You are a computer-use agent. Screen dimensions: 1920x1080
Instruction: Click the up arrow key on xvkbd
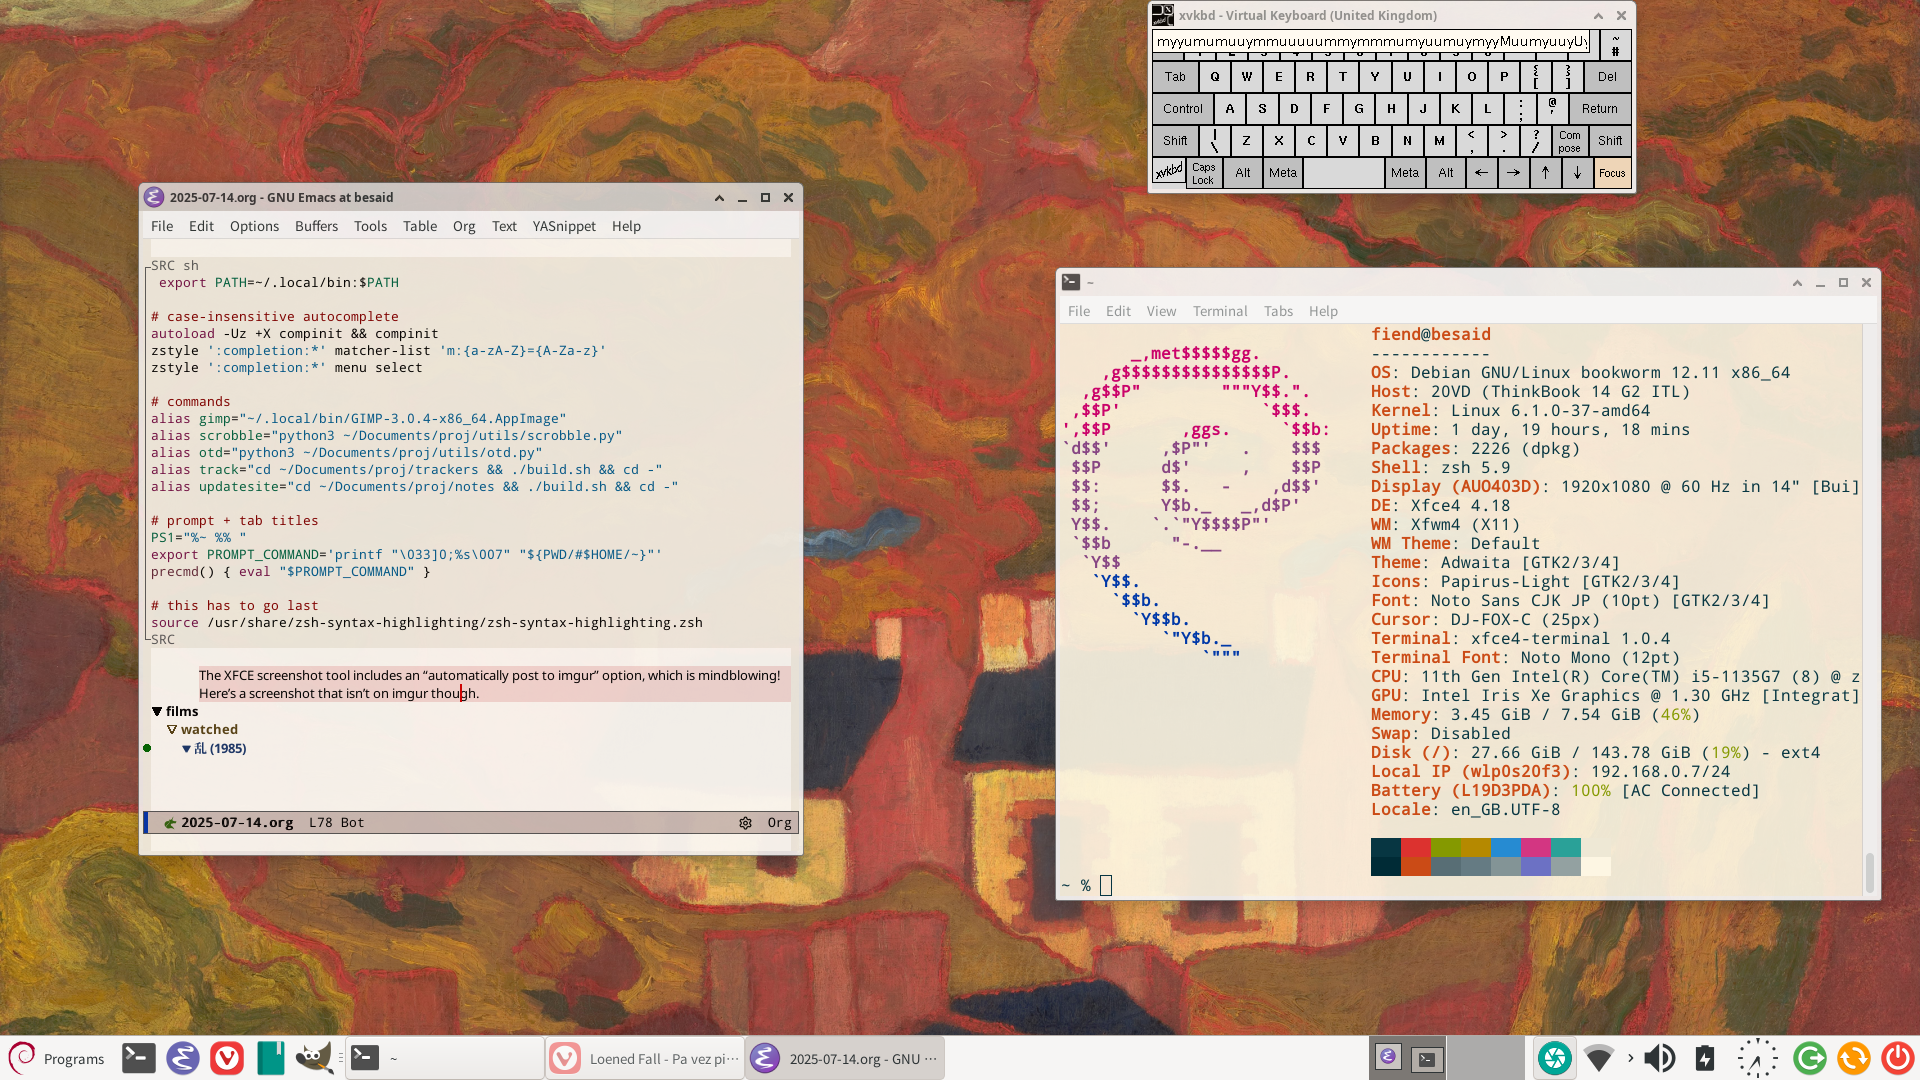tap(1545, 173)
